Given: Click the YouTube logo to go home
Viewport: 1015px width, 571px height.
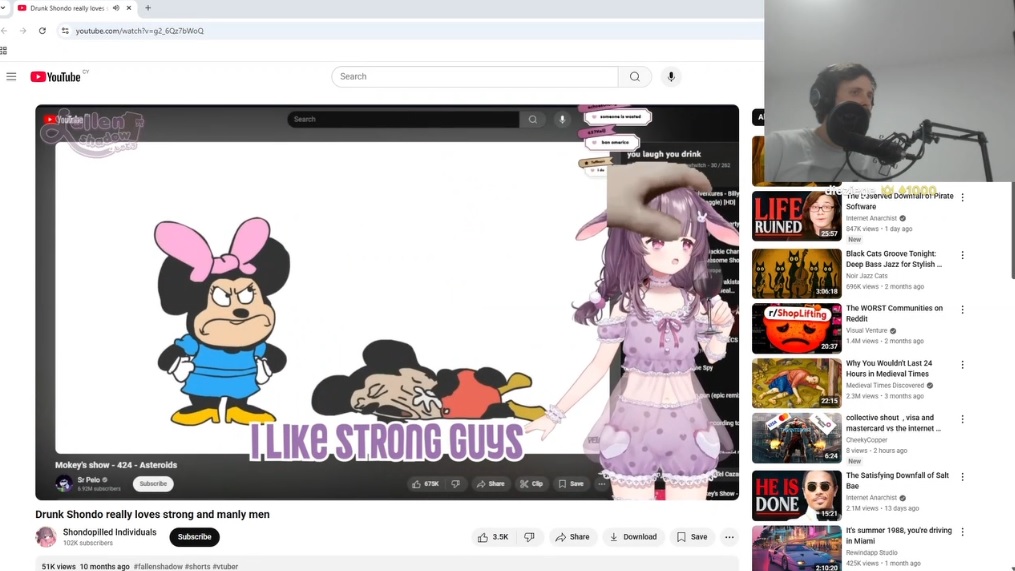Looking at the screenshot, I should pyautogui.click(x=56, y=76).
